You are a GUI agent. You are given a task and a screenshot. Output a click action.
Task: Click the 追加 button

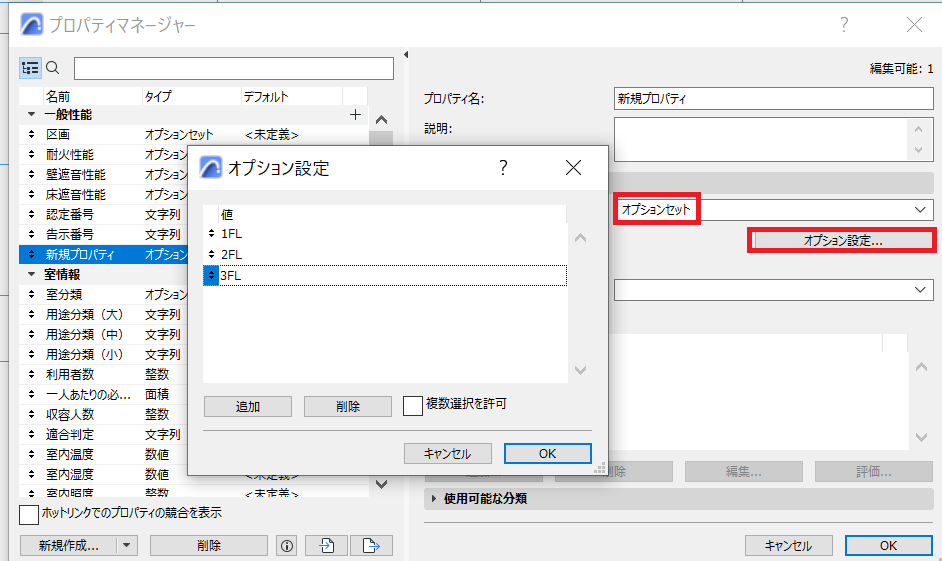pyautogui.click(x=248, y=406)
